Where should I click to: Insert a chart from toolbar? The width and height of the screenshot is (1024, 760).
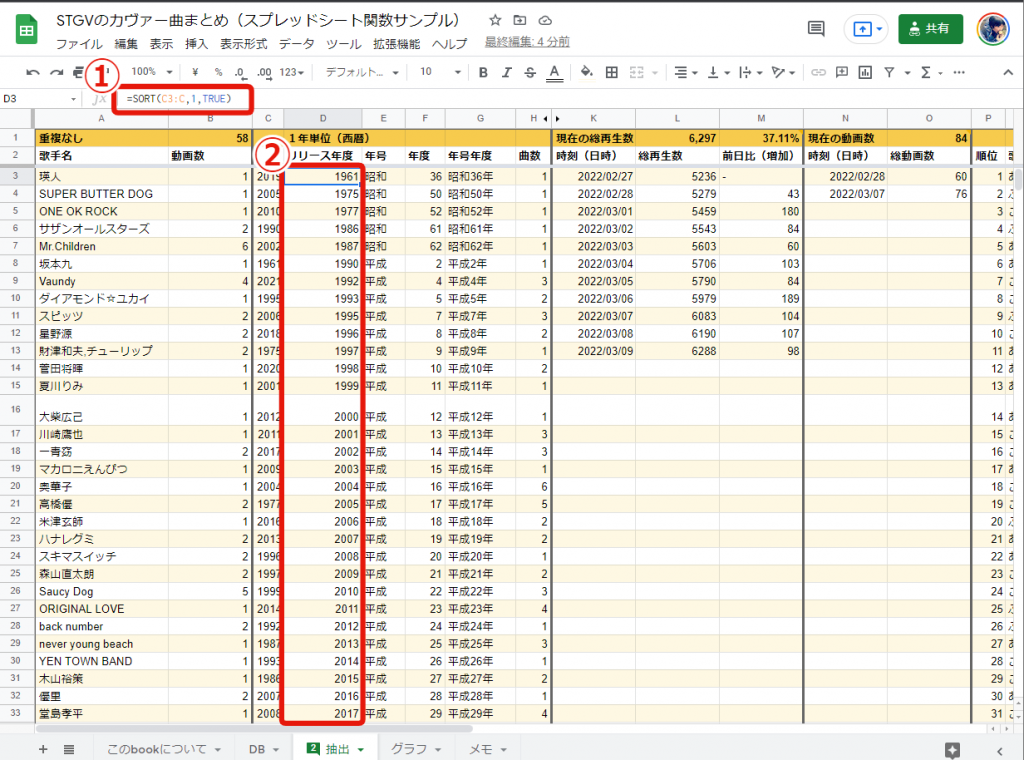tap(866, 72)
